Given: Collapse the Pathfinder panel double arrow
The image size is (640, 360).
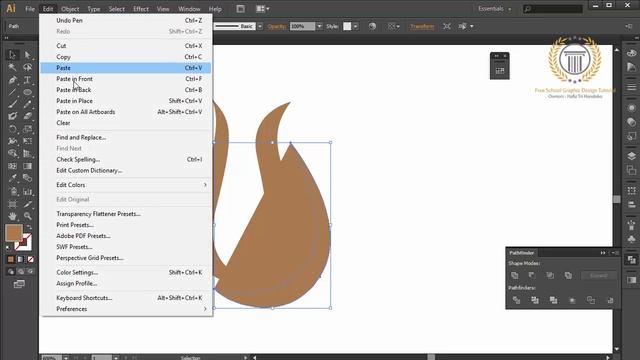Looking at the screenshot, I should point(602,253).
